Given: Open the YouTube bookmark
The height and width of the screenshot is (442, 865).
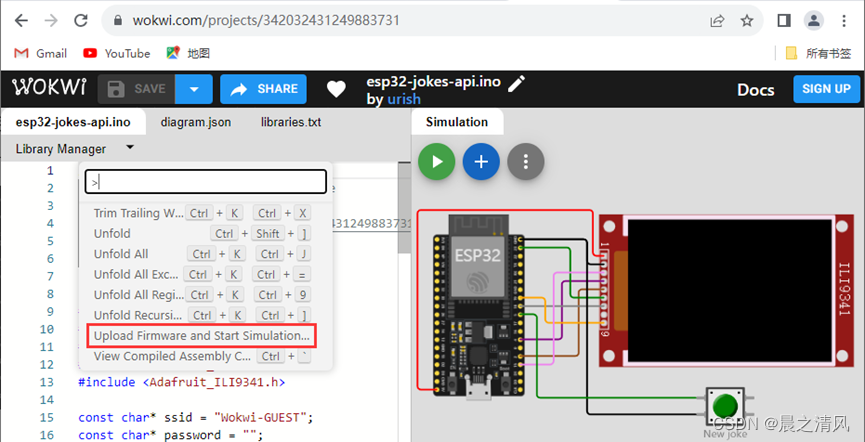Looking at the screenshot, I should pyautogui.click(x=116, y=54).
